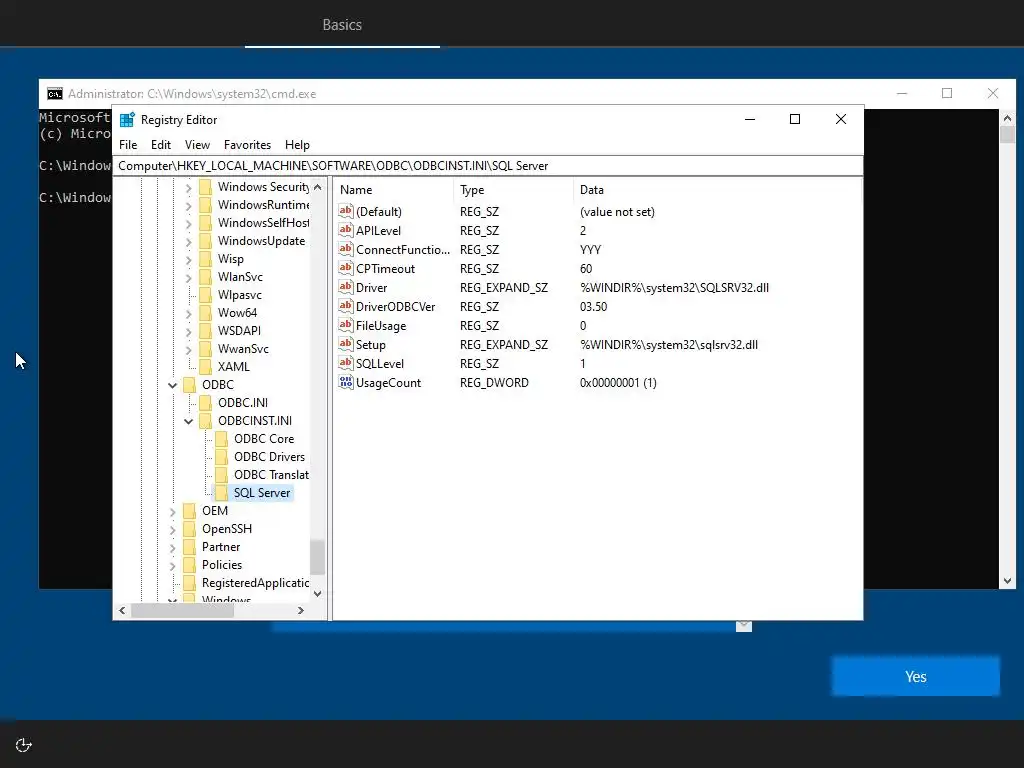Expand the Partner tree node
The width and height of the screenshot is (1024, 768).
coord(172,547)
